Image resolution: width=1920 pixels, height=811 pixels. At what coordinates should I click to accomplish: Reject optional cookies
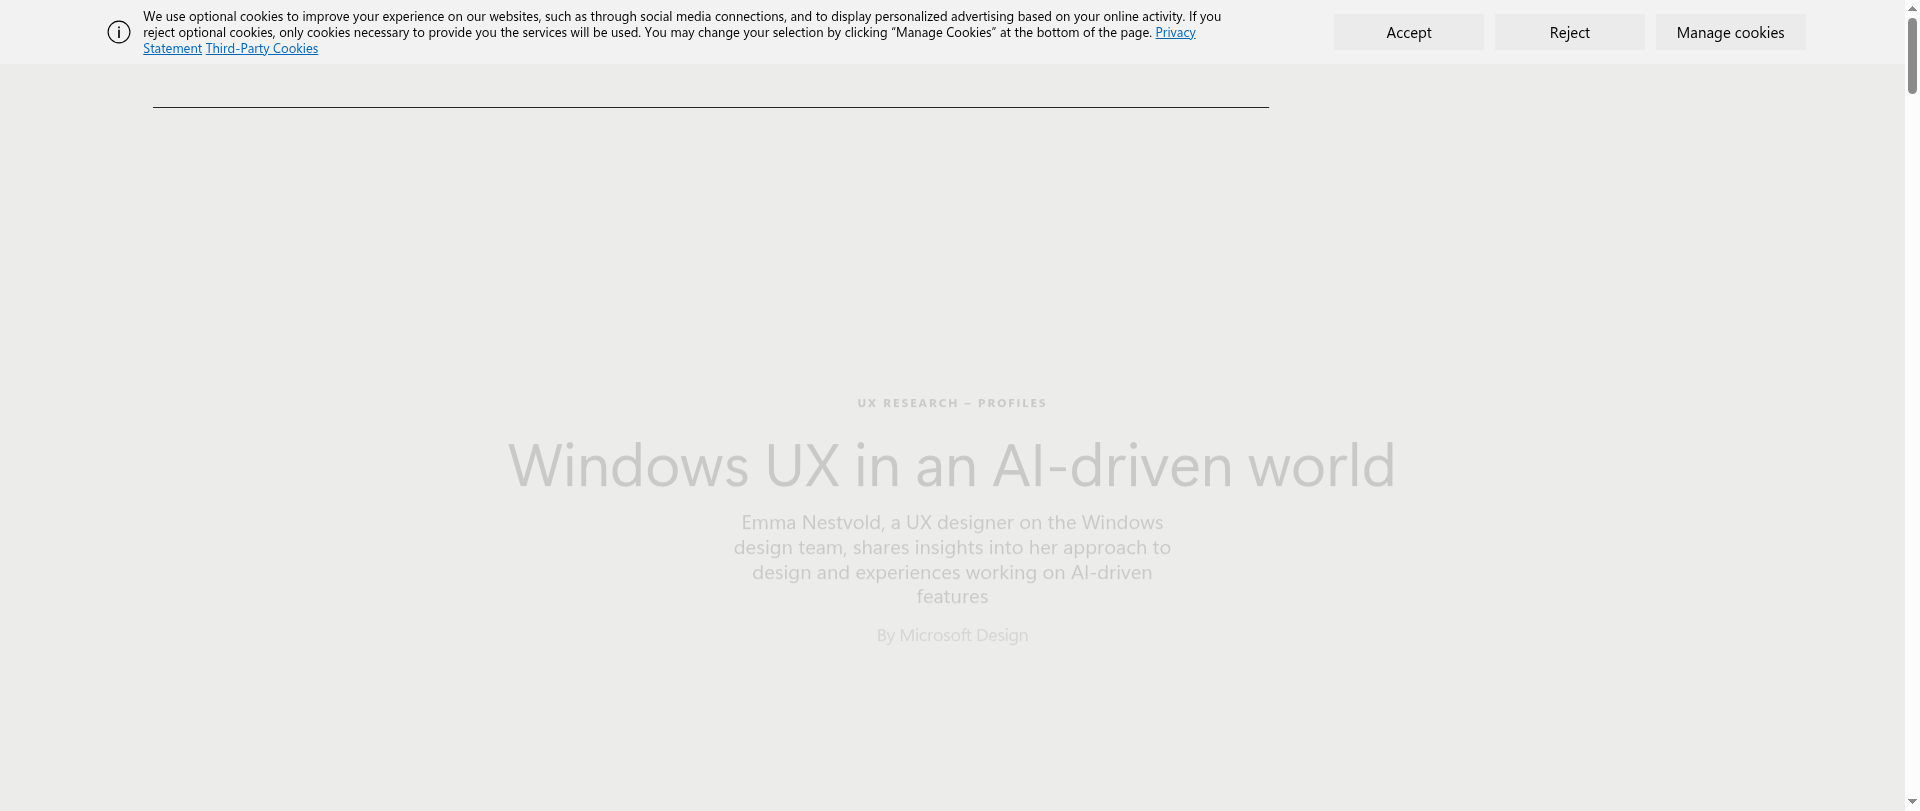(1569, 32)
